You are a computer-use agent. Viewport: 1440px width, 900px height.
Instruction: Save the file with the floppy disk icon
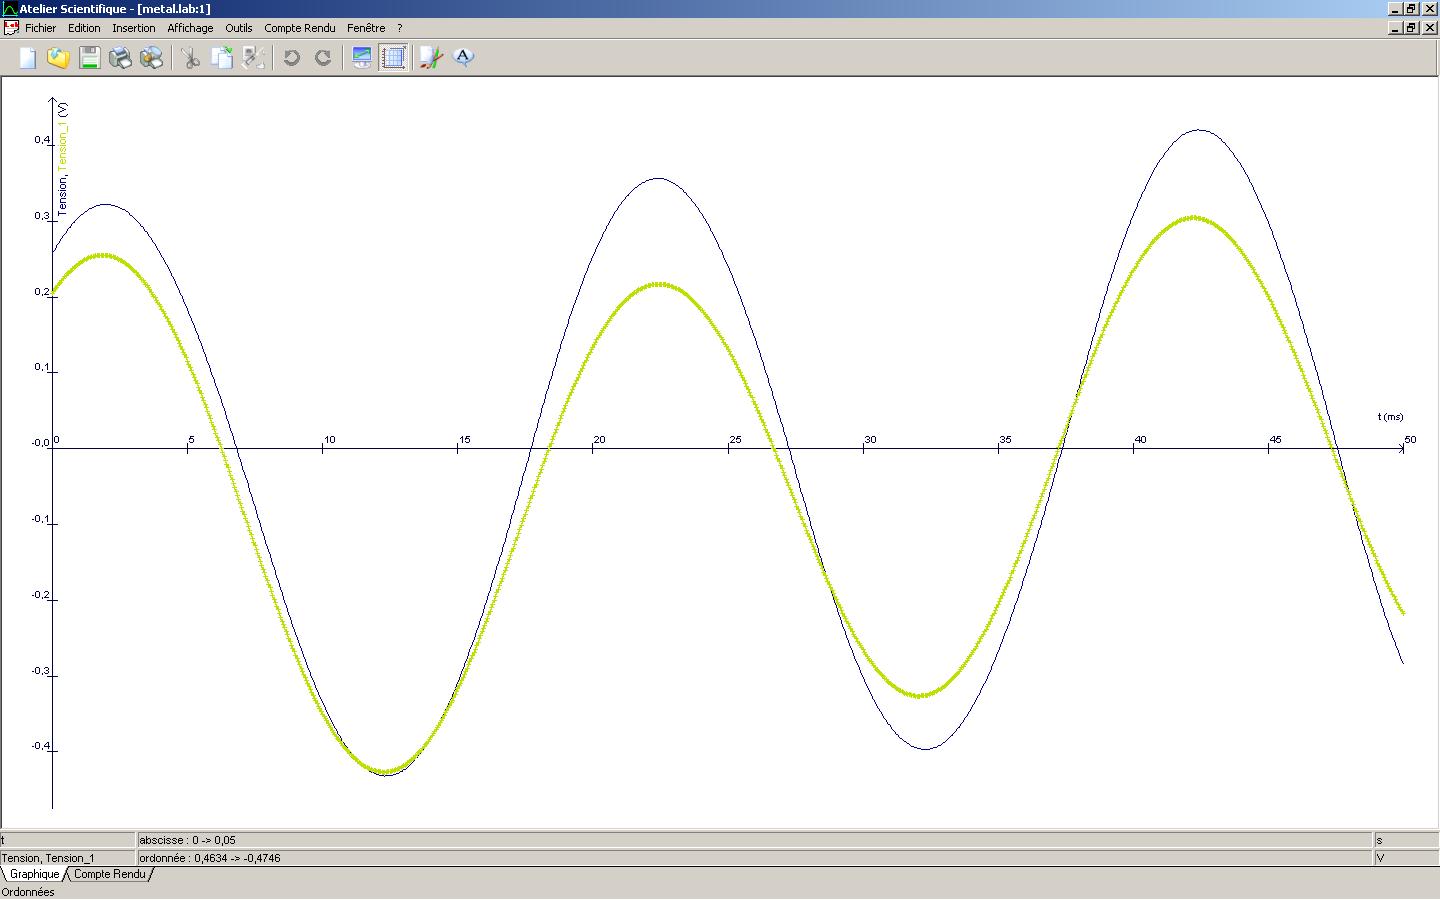point(89,58)
